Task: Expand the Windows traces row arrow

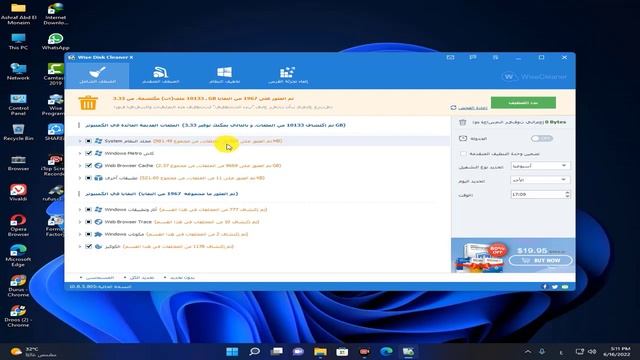Action: pos(80,209)
